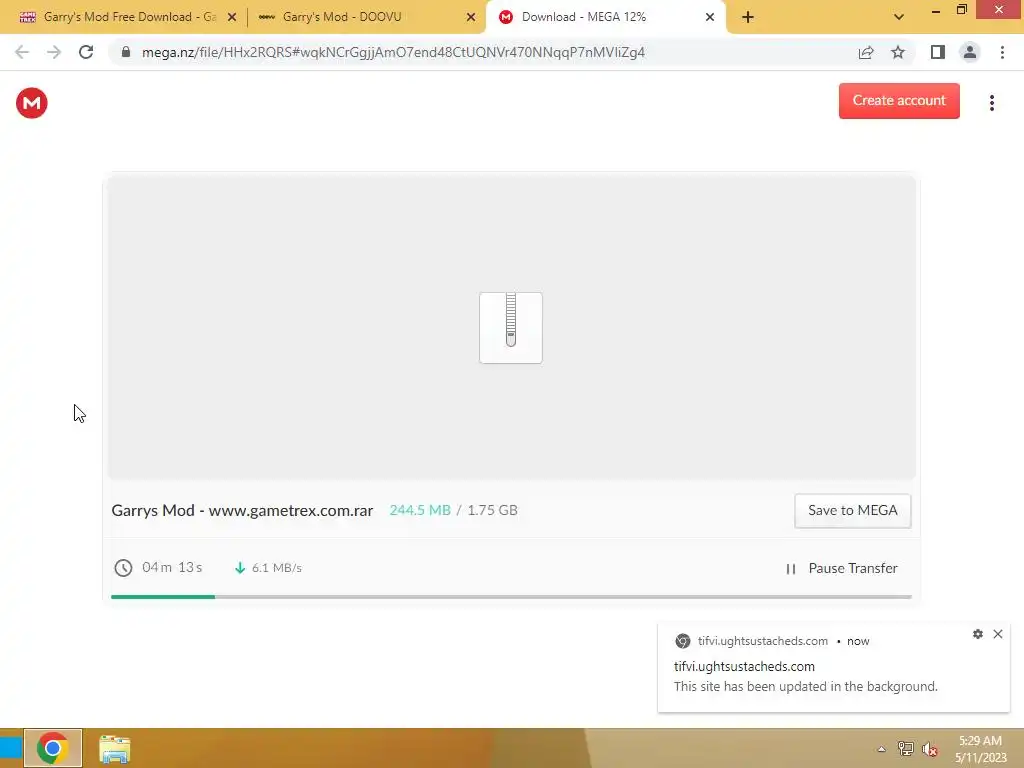Click the Create account button
Image resolution: width=1024 pixels, height=768 pixels.
tap(899, 101)
